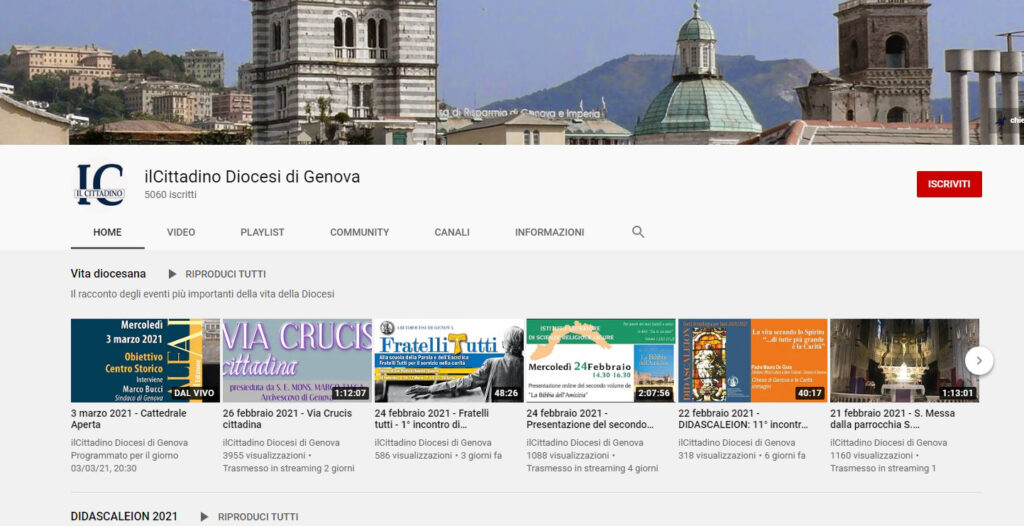Subscribe using the ISCRIVITI button
This screenshot has height=526, width=1024.
[948, 184]
